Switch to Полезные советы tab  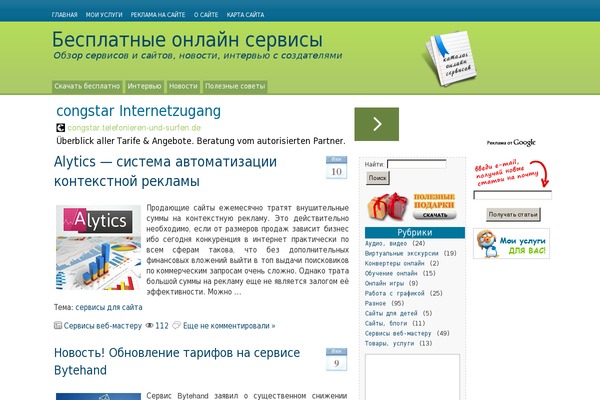(x=235, y=87)
